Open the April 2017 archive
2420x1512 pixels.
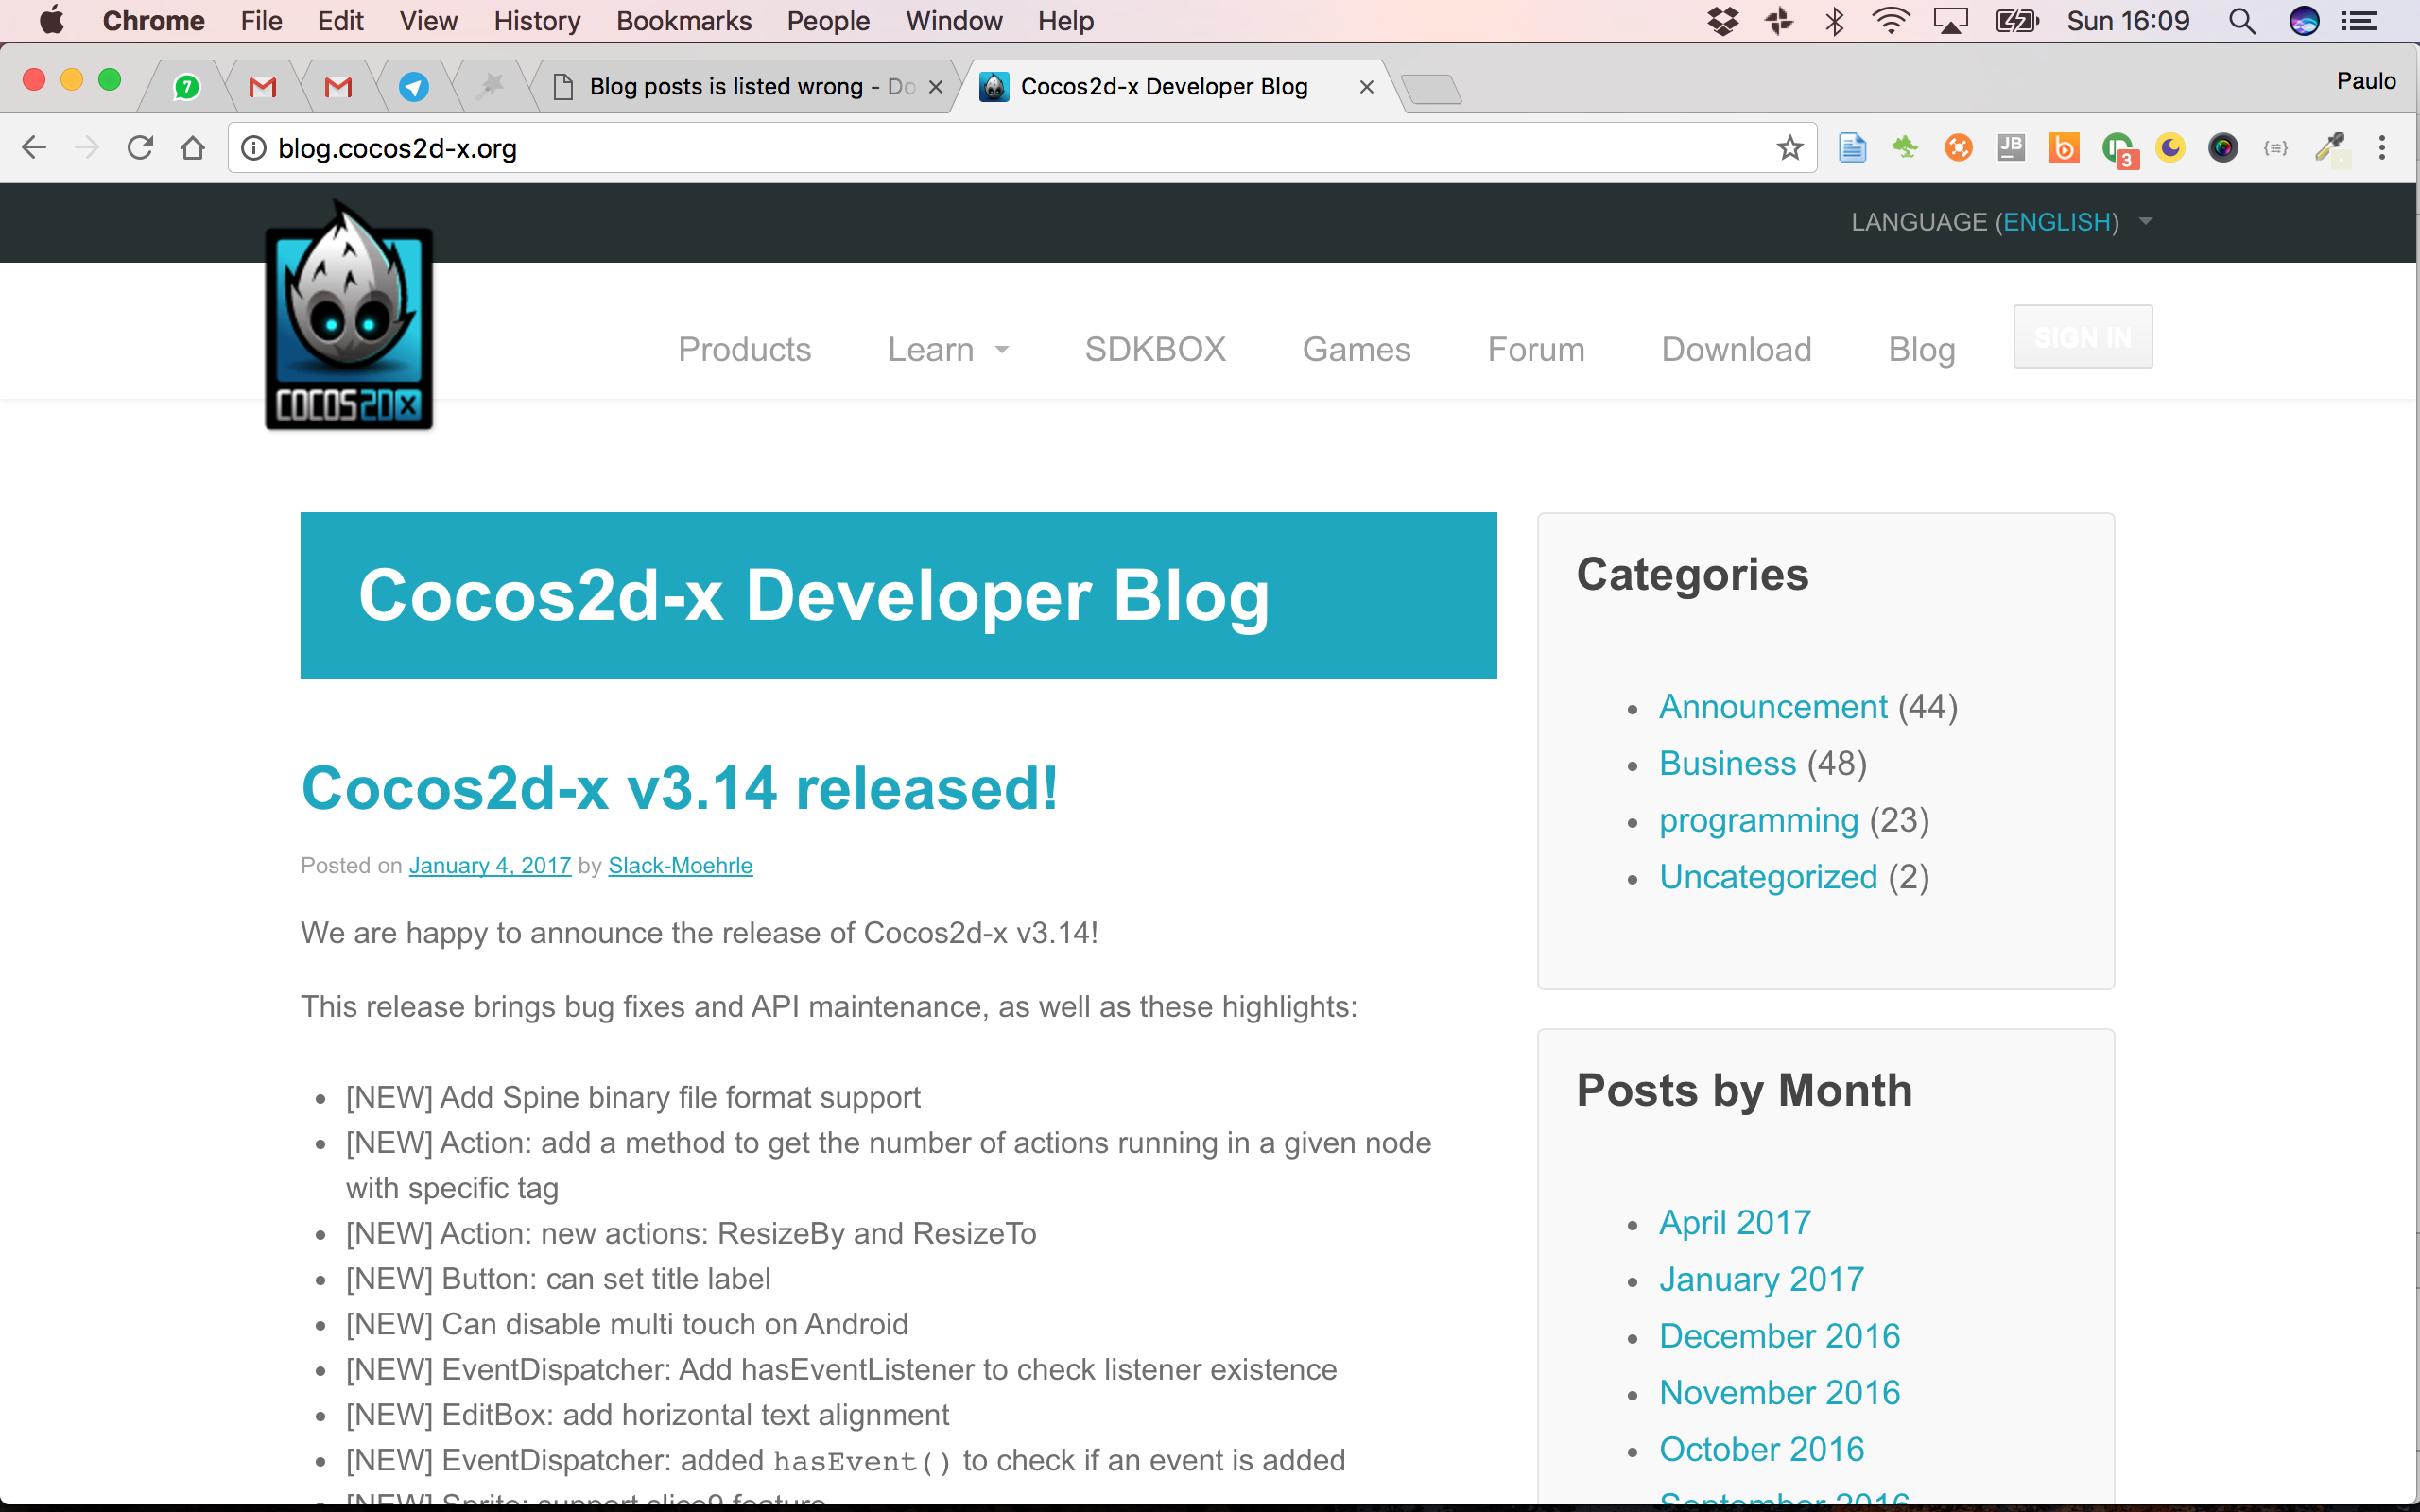click(x=1735, y=1223)
